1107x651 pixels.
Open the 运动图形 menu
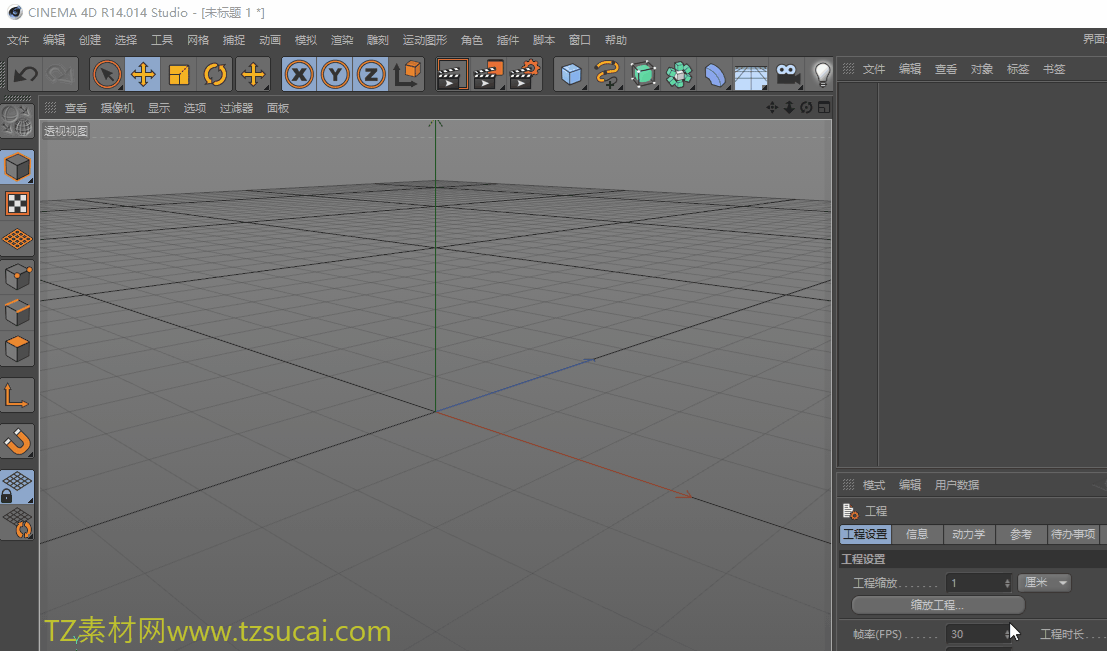coord(425,40)
